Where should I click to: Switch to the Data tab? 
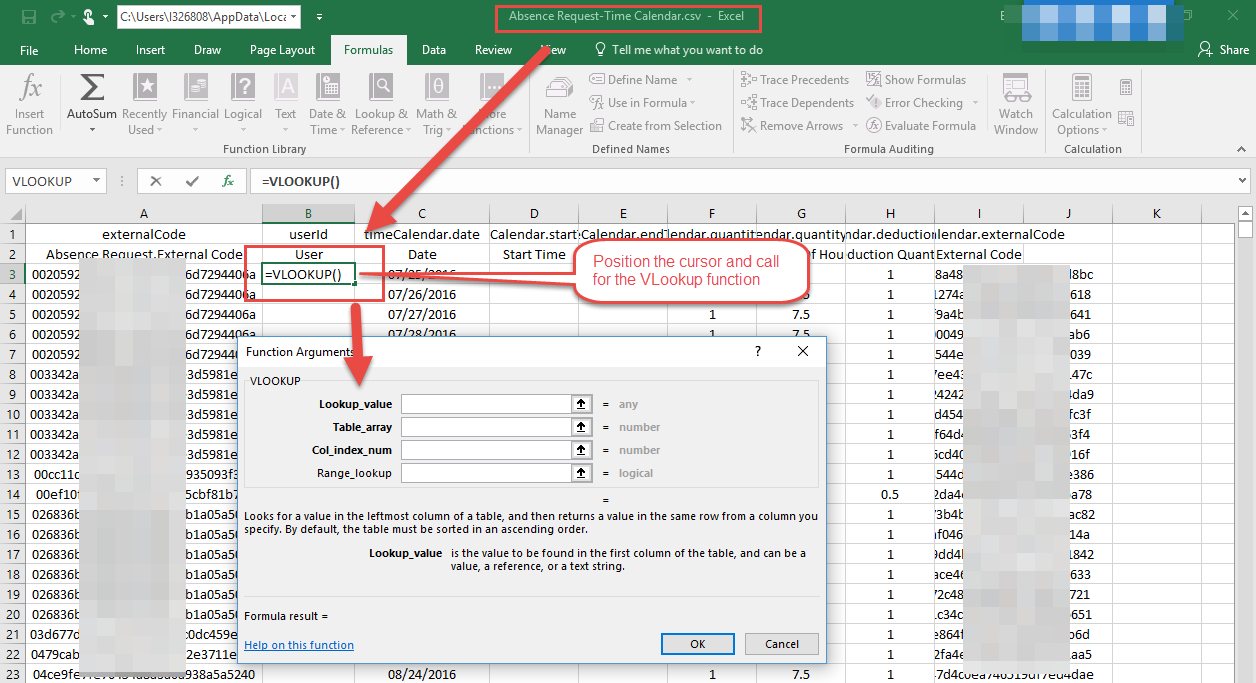pos(434,50)
